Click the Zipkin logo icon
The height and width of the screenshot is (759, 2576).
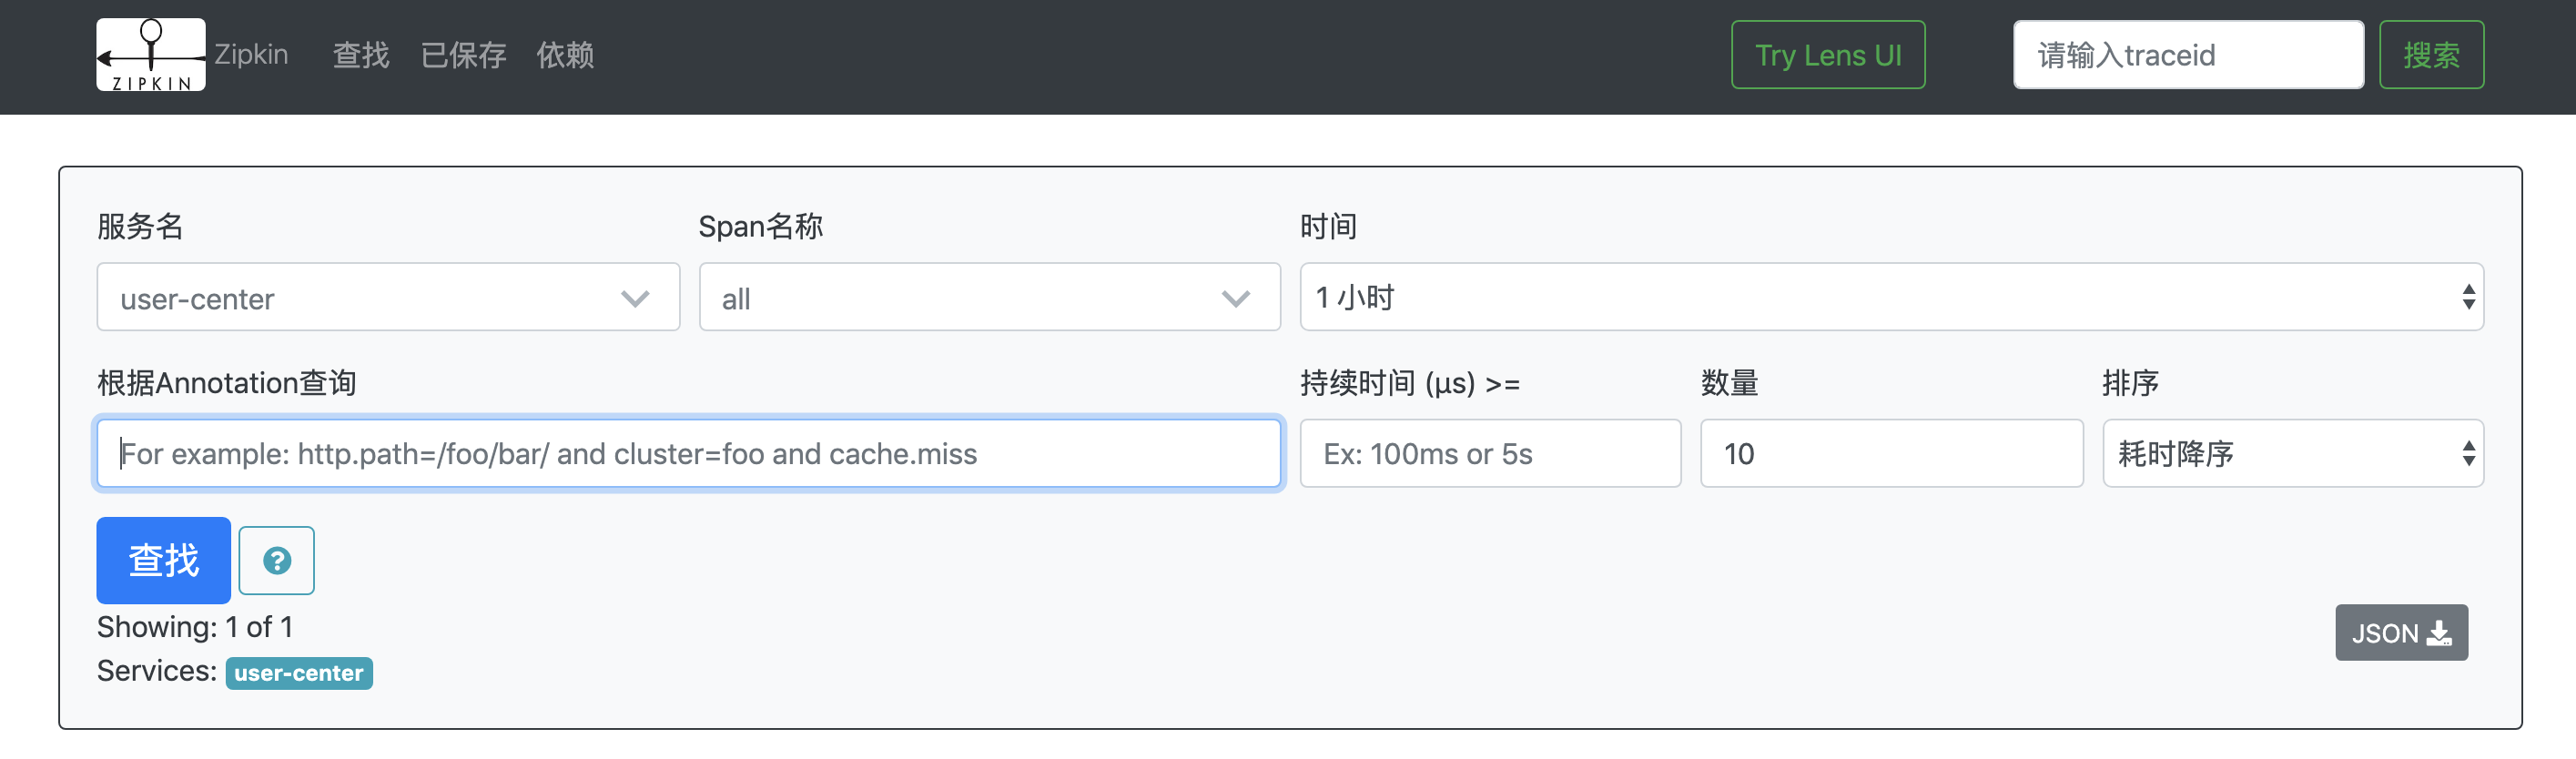pos(151,55)
